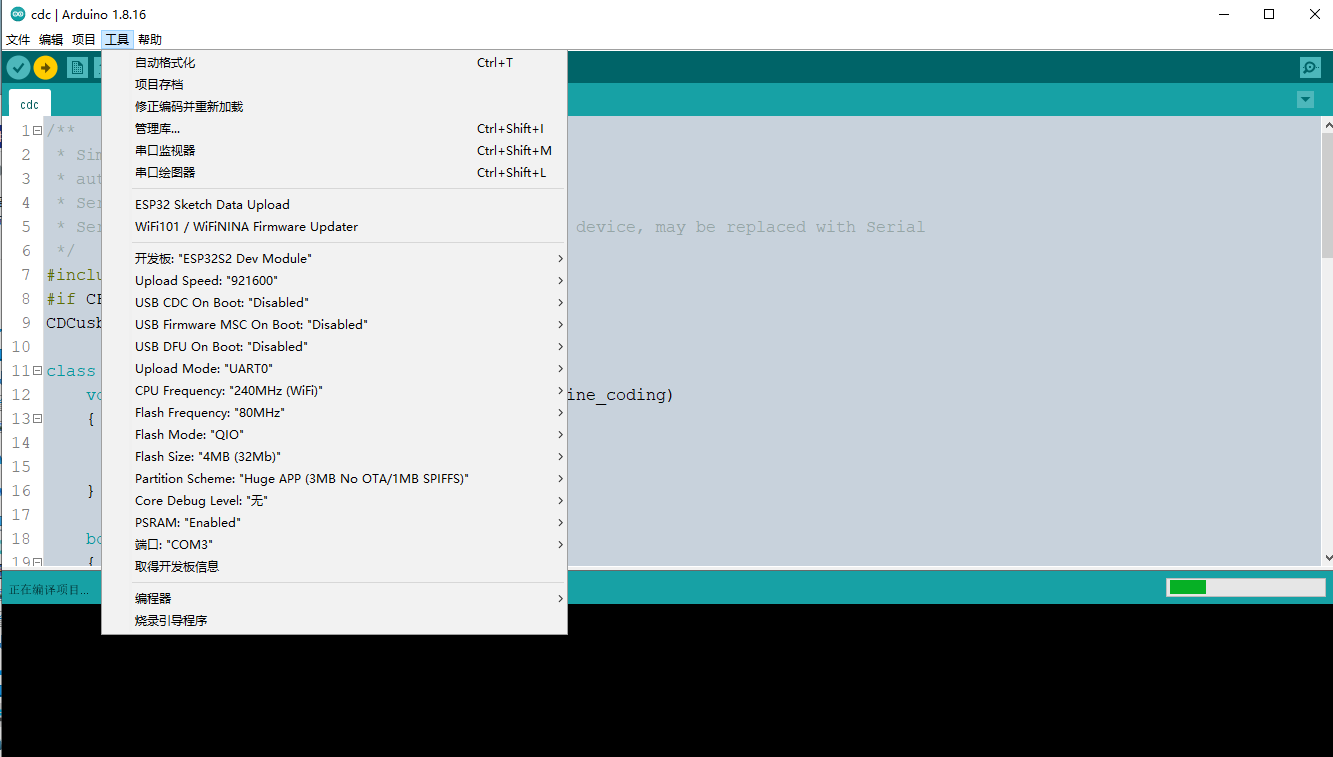The image size is (1333, 757).
Task: Open the tab options dropdown arrow
Action: [1305, 100]
